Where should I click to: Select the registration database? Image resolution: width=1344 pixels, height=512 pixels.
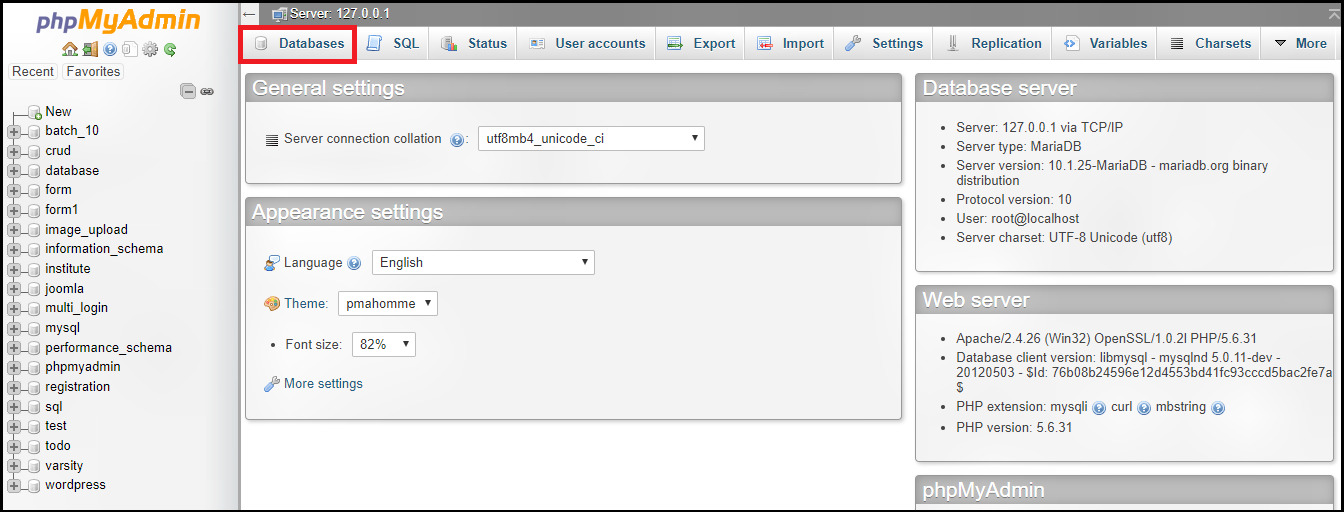pos(78,387)
